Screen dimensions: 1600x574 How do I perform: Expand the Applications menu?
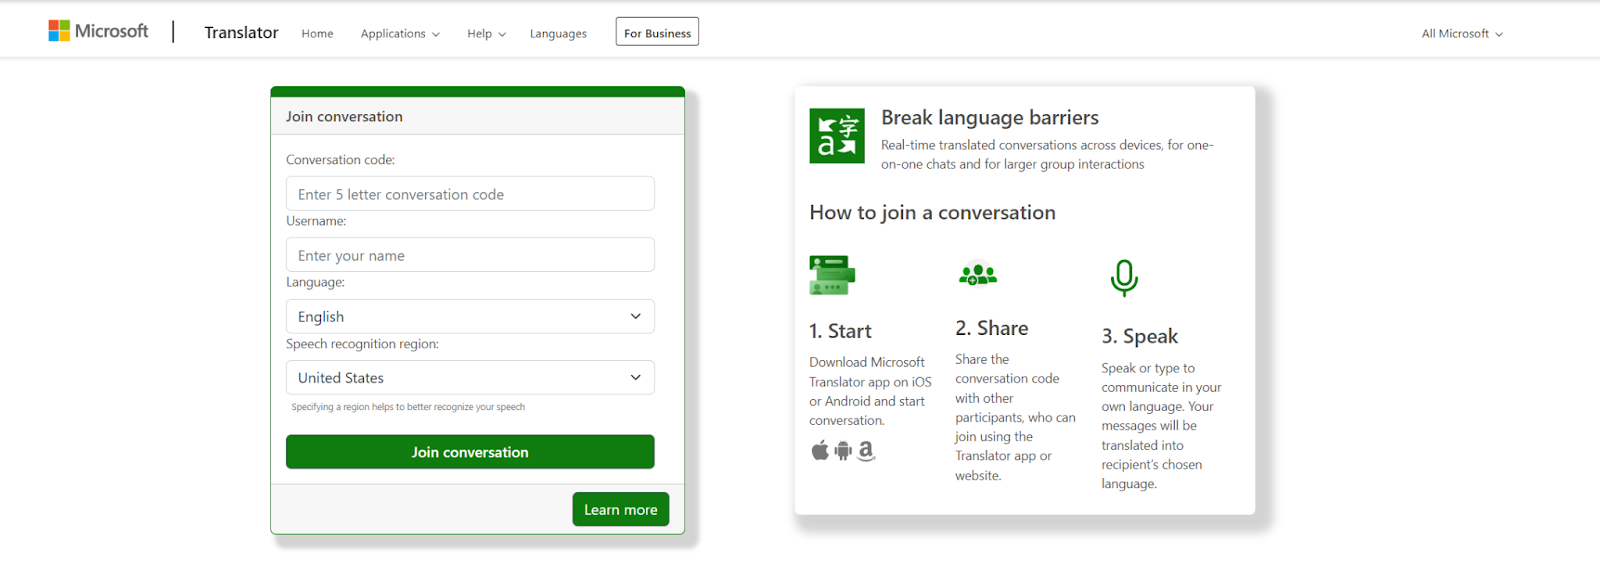400,34
